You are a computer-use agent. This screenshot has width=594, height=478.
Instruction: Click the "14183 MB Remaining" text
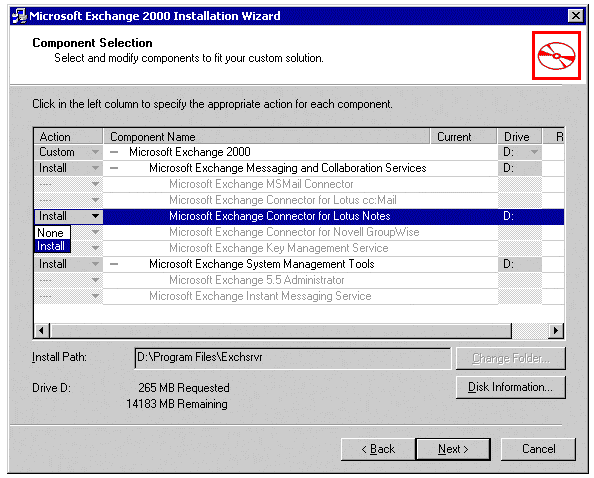(x=177, y=404)
